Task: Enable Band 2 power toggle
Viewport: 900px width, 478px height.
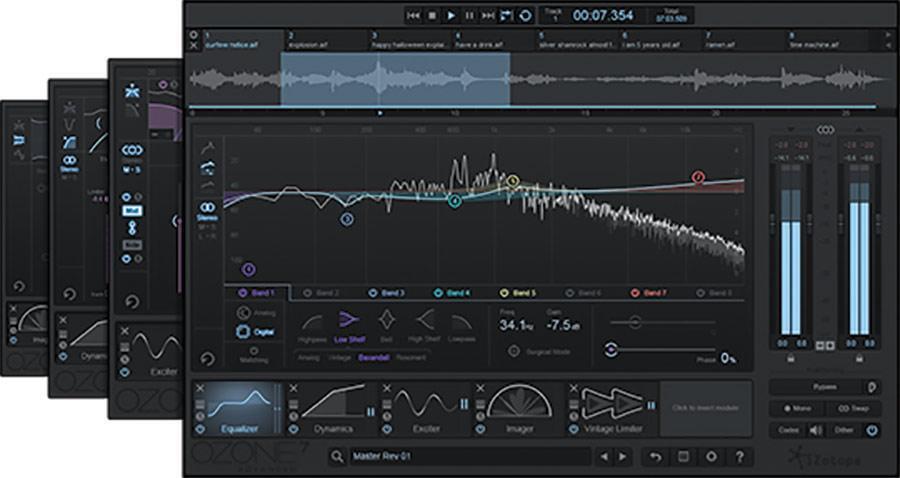Action: tap(307, 293)
